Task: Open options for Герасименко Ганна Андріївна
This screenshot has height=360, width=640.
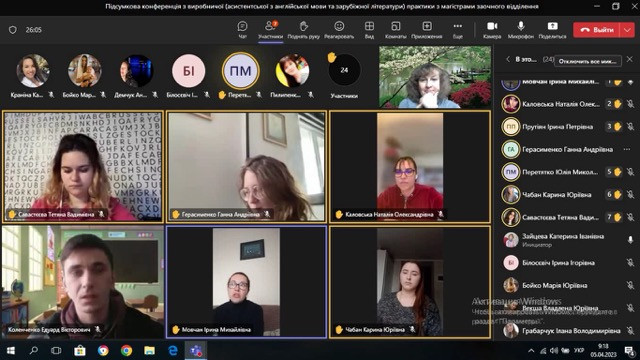Action: pyautogui.click(x=627, y=149)
